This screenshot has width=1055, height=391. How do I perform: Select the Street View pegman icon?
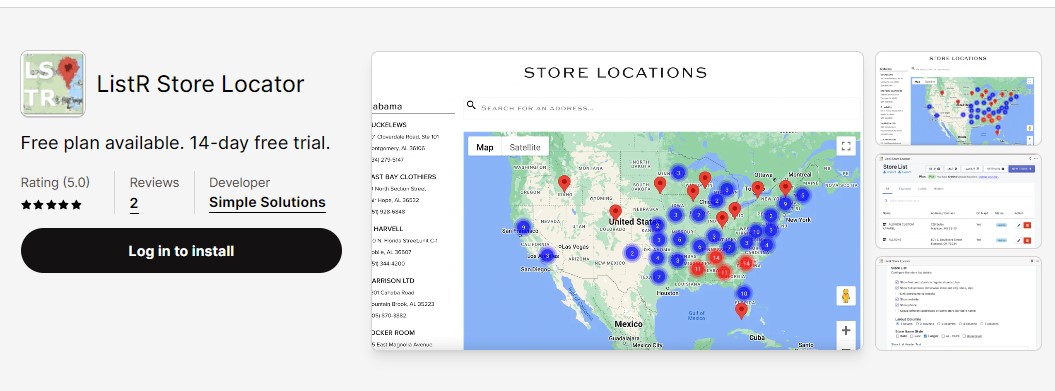click(846, 296)
